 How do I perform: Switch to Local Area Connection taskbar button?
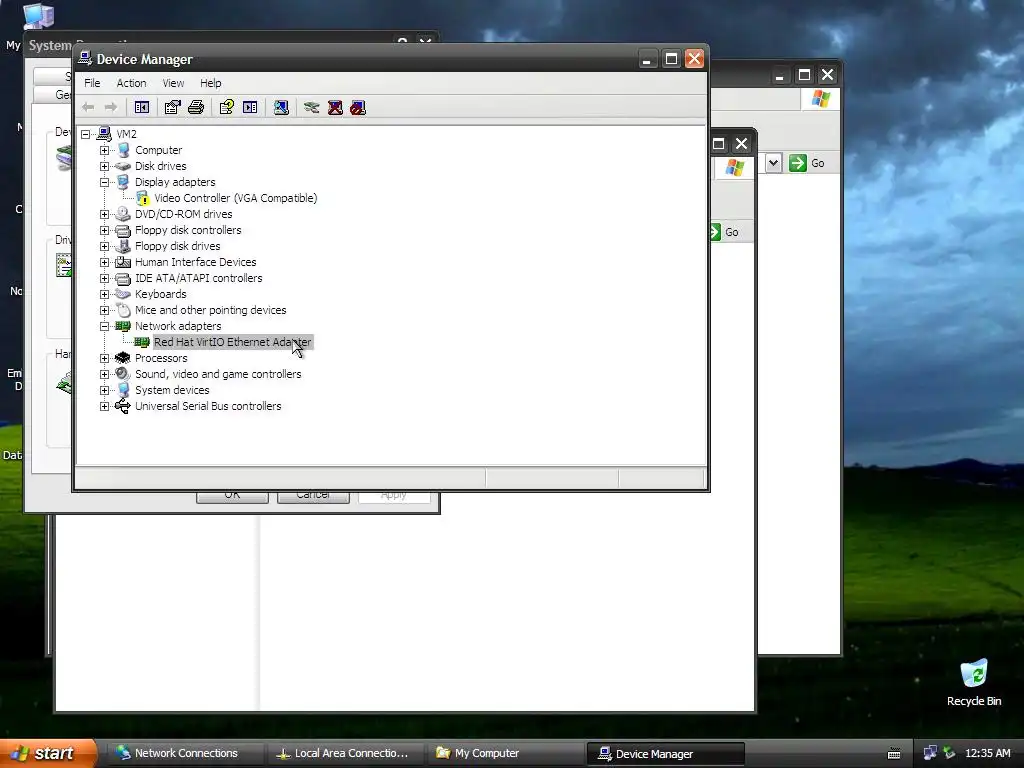(x=345, y=753)
